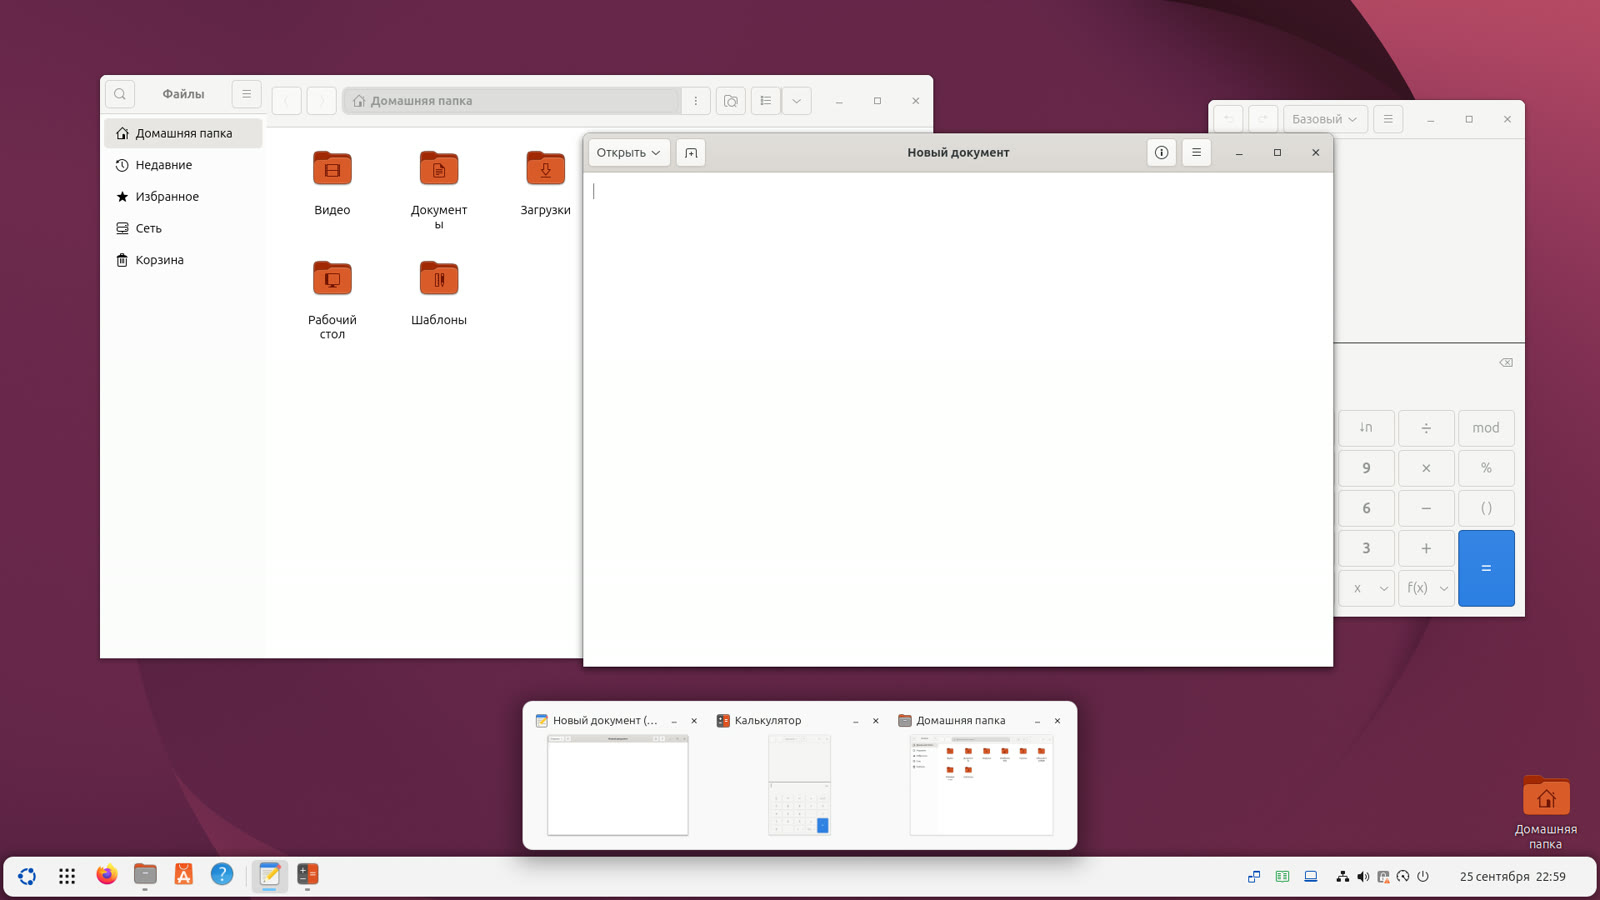Click the search icon in Files
The height and width of the screenshot is (900, 1600).
[x=120, y=94]
